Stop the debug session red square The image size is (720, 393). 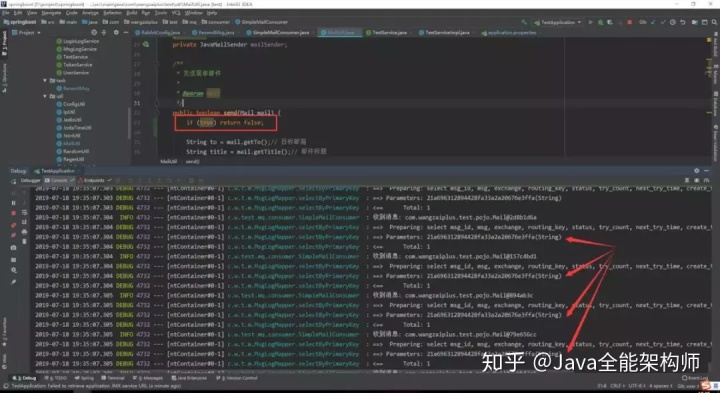pos(13,213)
